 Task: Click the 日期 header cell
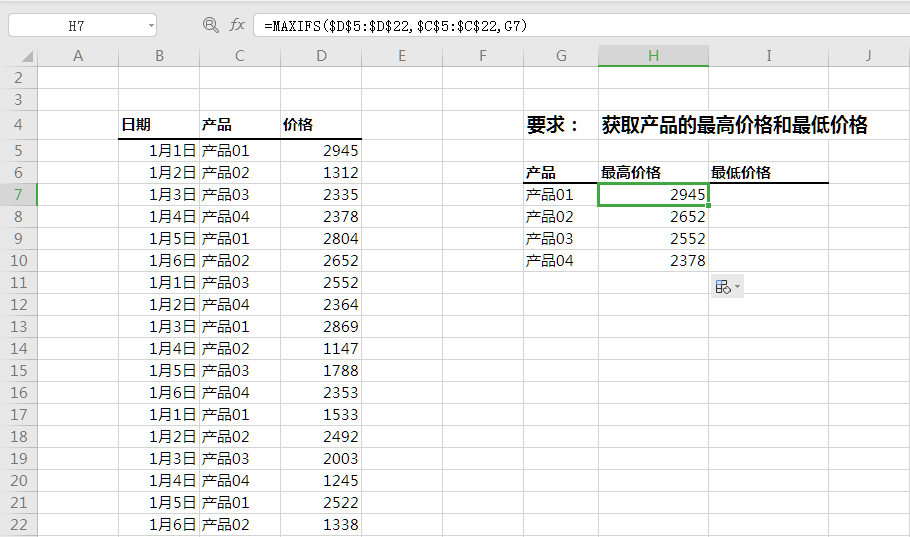(x=159, y=125)
